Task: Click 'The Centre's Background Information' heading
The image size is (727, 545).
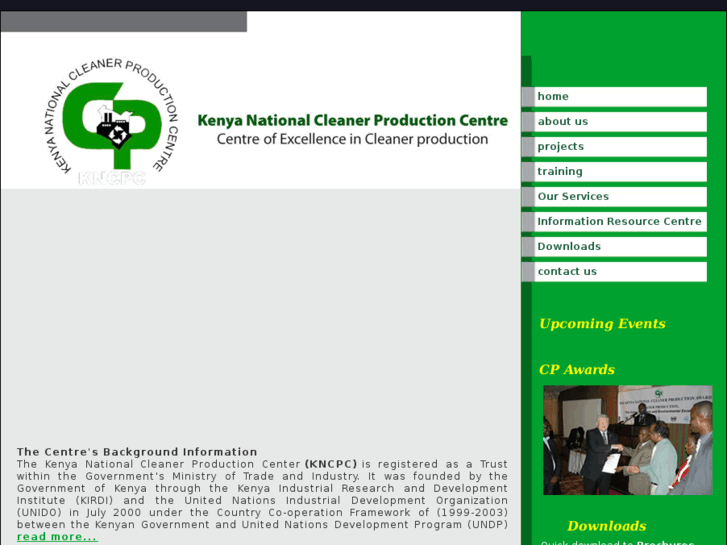Action: click(137, 452)
